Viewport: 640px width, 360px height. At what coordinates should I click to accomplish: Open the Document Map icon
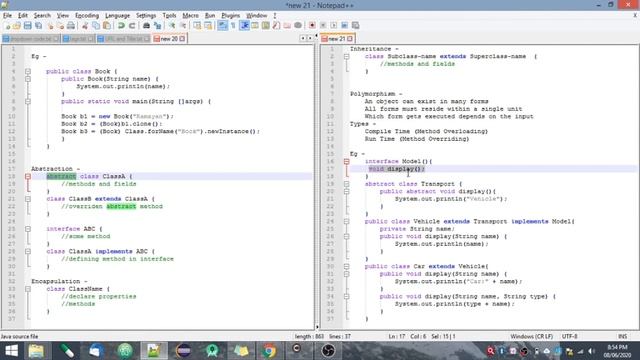266,26
